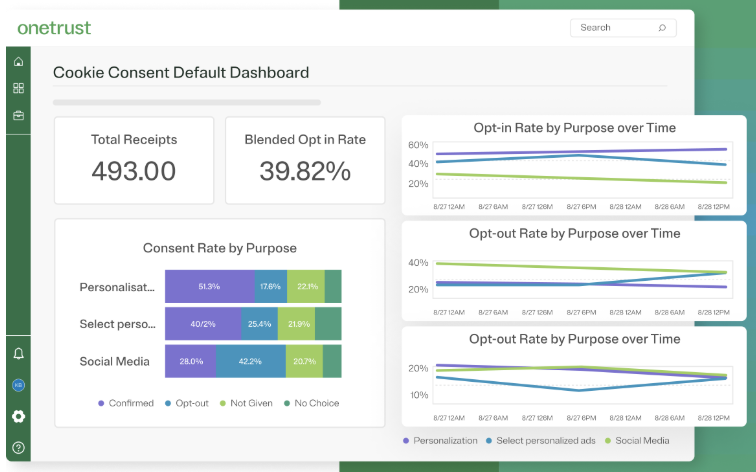Image resolution: width=756 pixels, height=472 pixels.
Task: Open the help question mark icon
Action: tap(18, 447)
